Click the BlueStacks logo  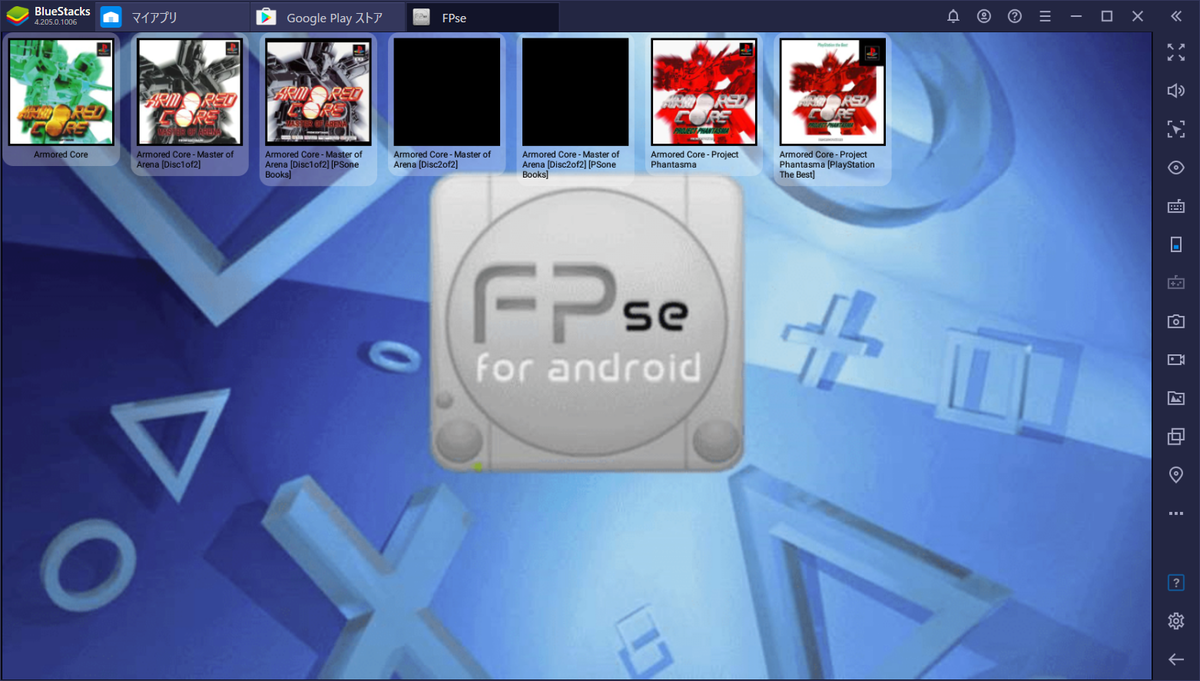tap(19, 16)
